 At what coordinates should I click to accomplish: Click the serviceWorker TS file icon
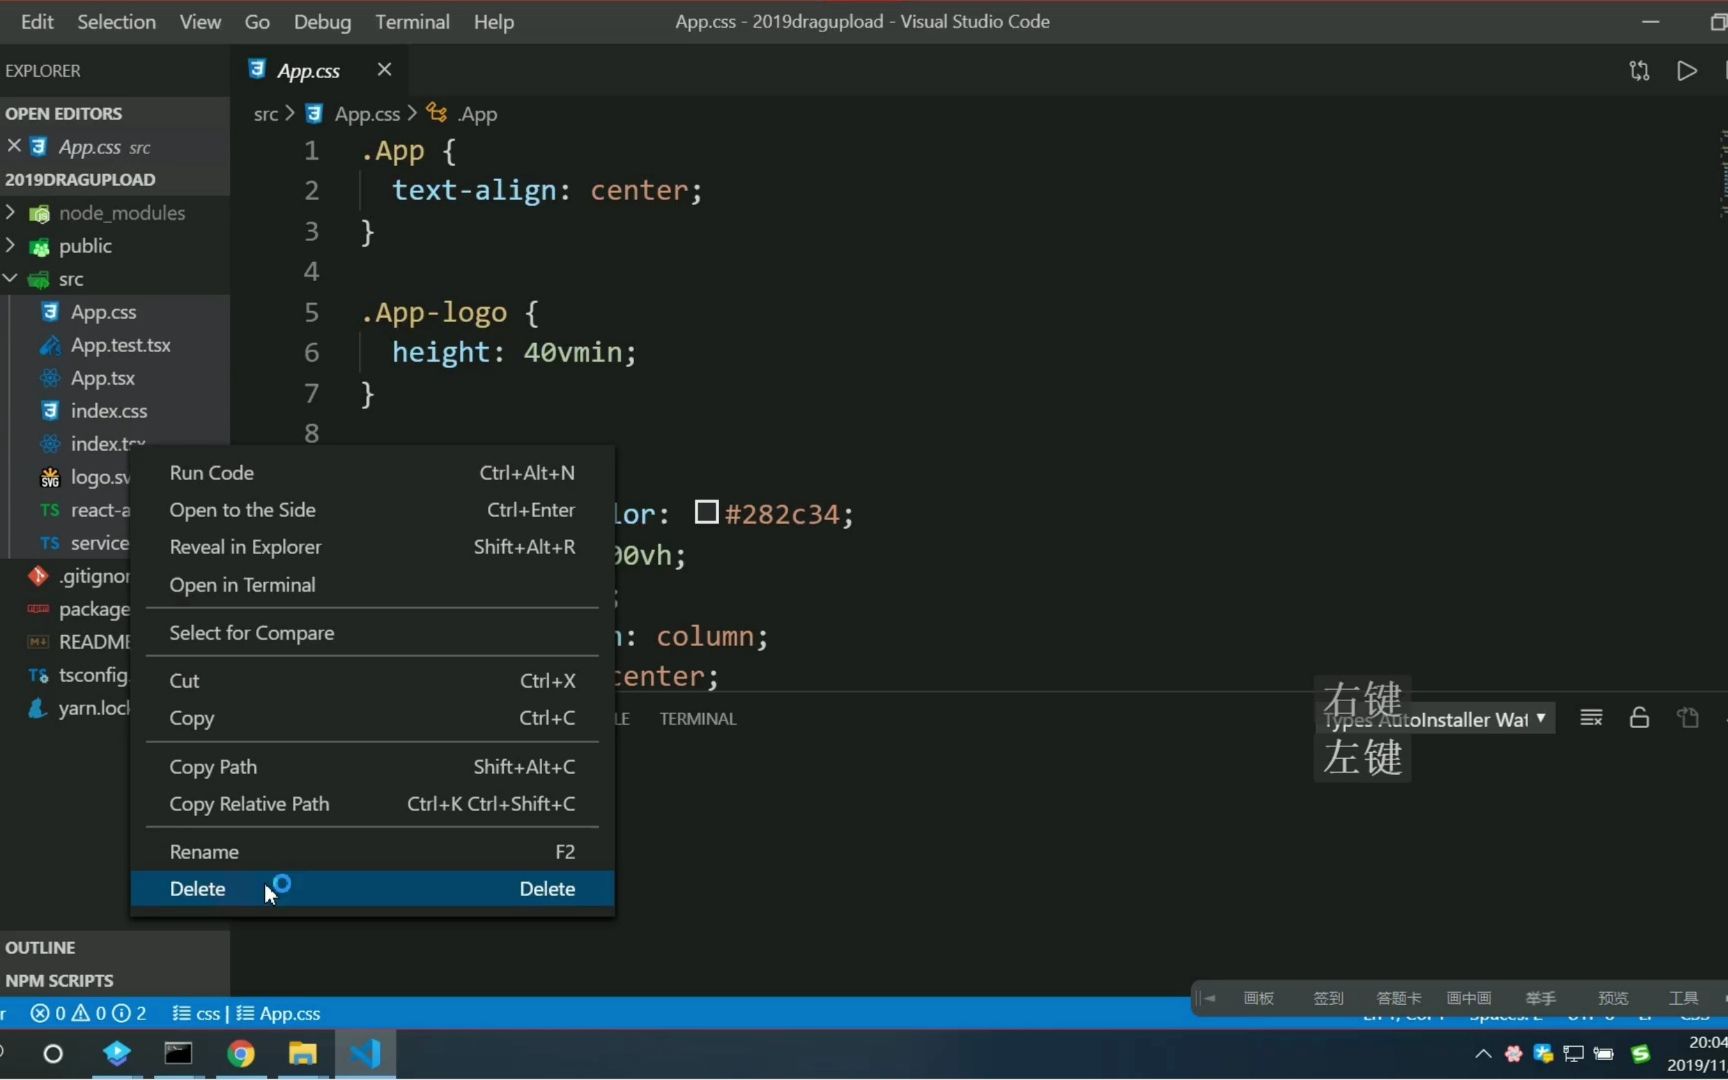pos(49,543)
